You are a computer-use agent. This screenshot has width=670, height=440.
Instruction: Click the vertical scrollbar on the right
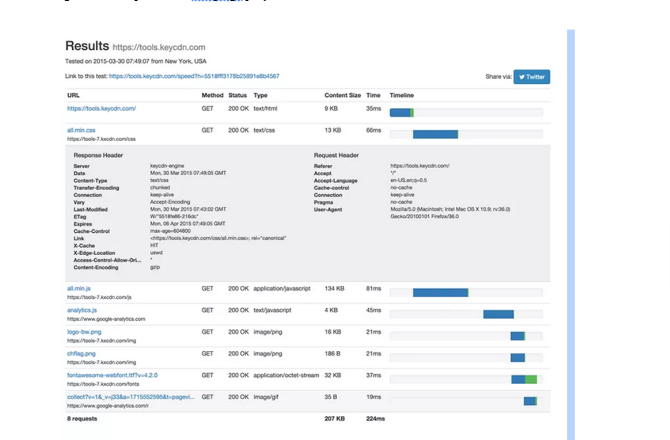(571, 235)
